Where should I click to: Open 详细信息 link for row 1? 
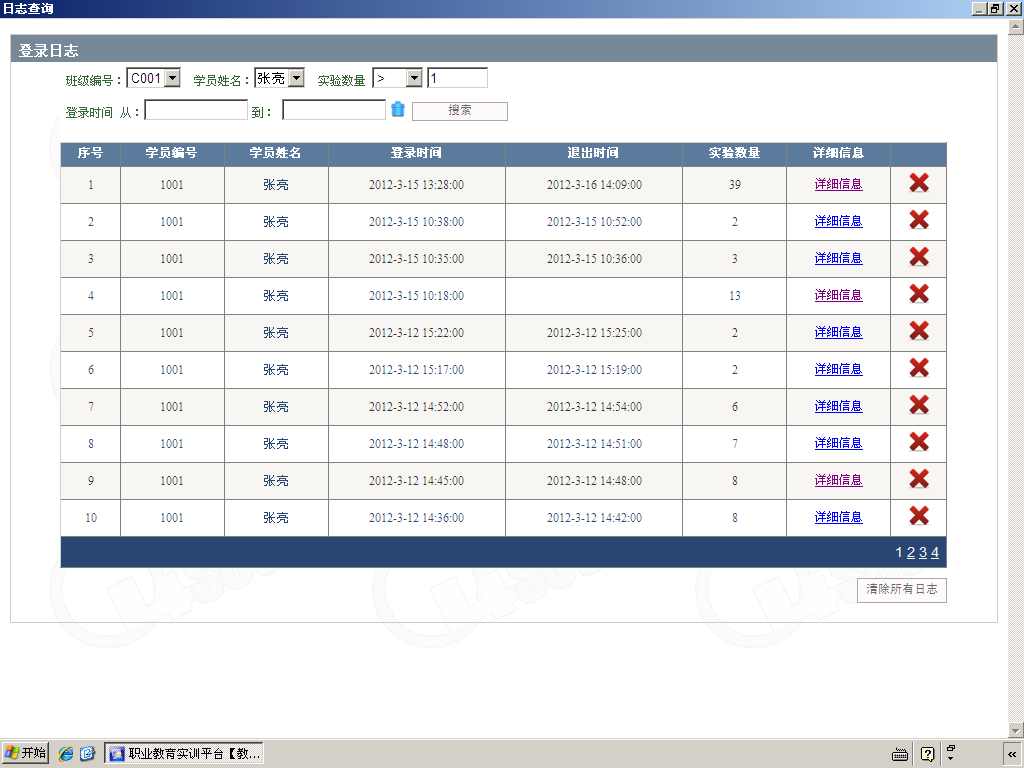point(839,184)
